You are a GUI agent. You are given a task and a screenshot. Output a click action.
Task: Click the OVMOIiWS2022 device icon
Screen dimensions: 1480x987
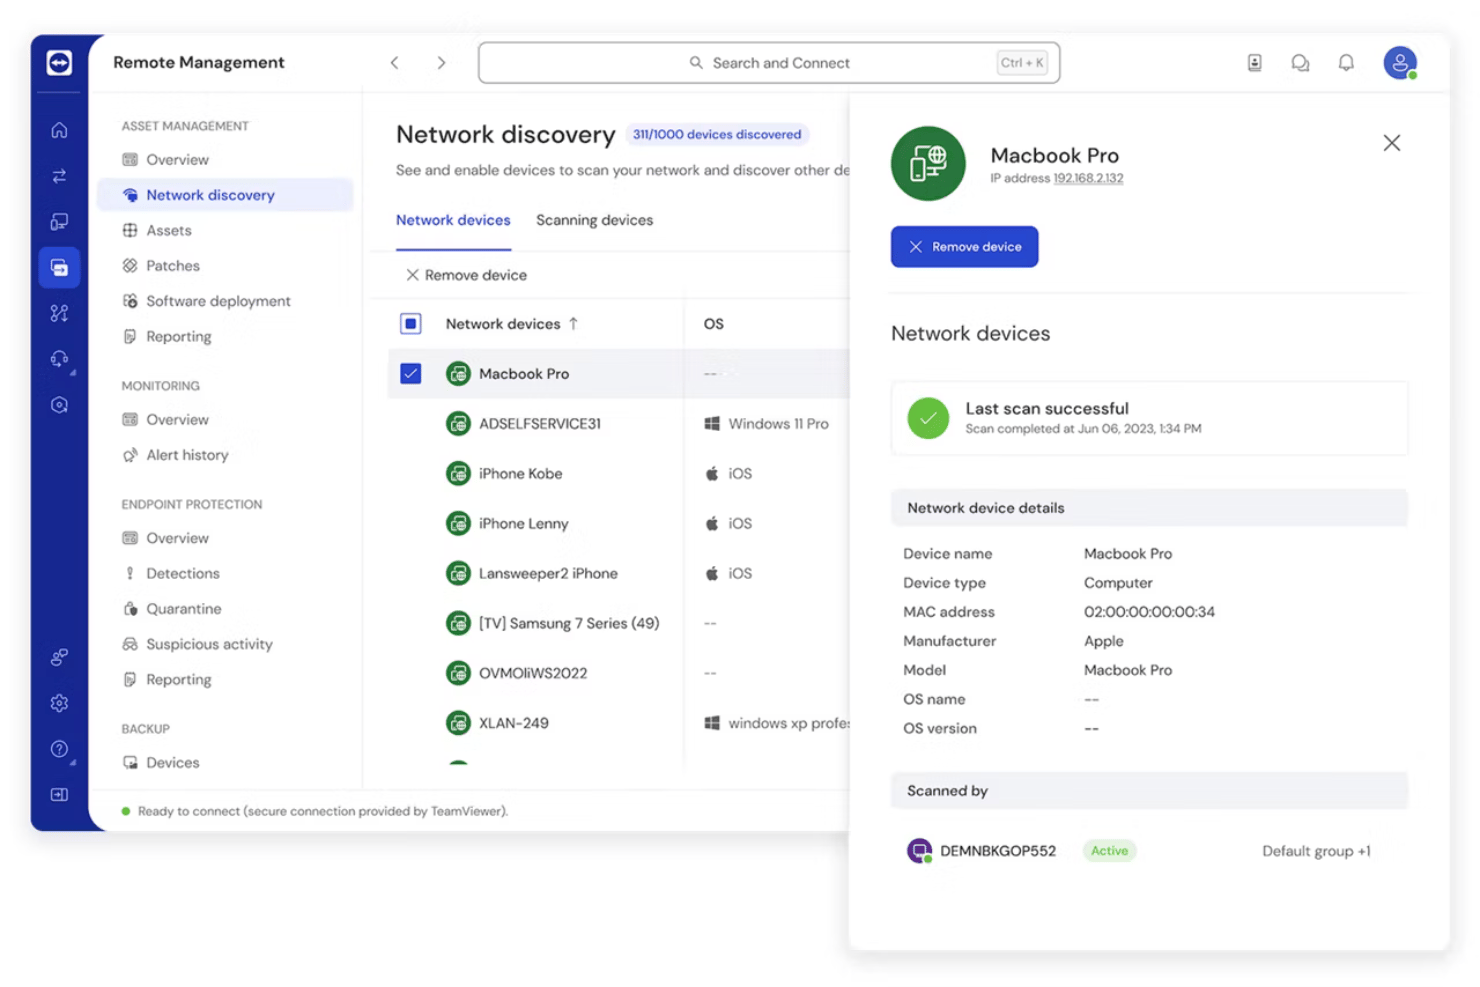pos(458,673)
